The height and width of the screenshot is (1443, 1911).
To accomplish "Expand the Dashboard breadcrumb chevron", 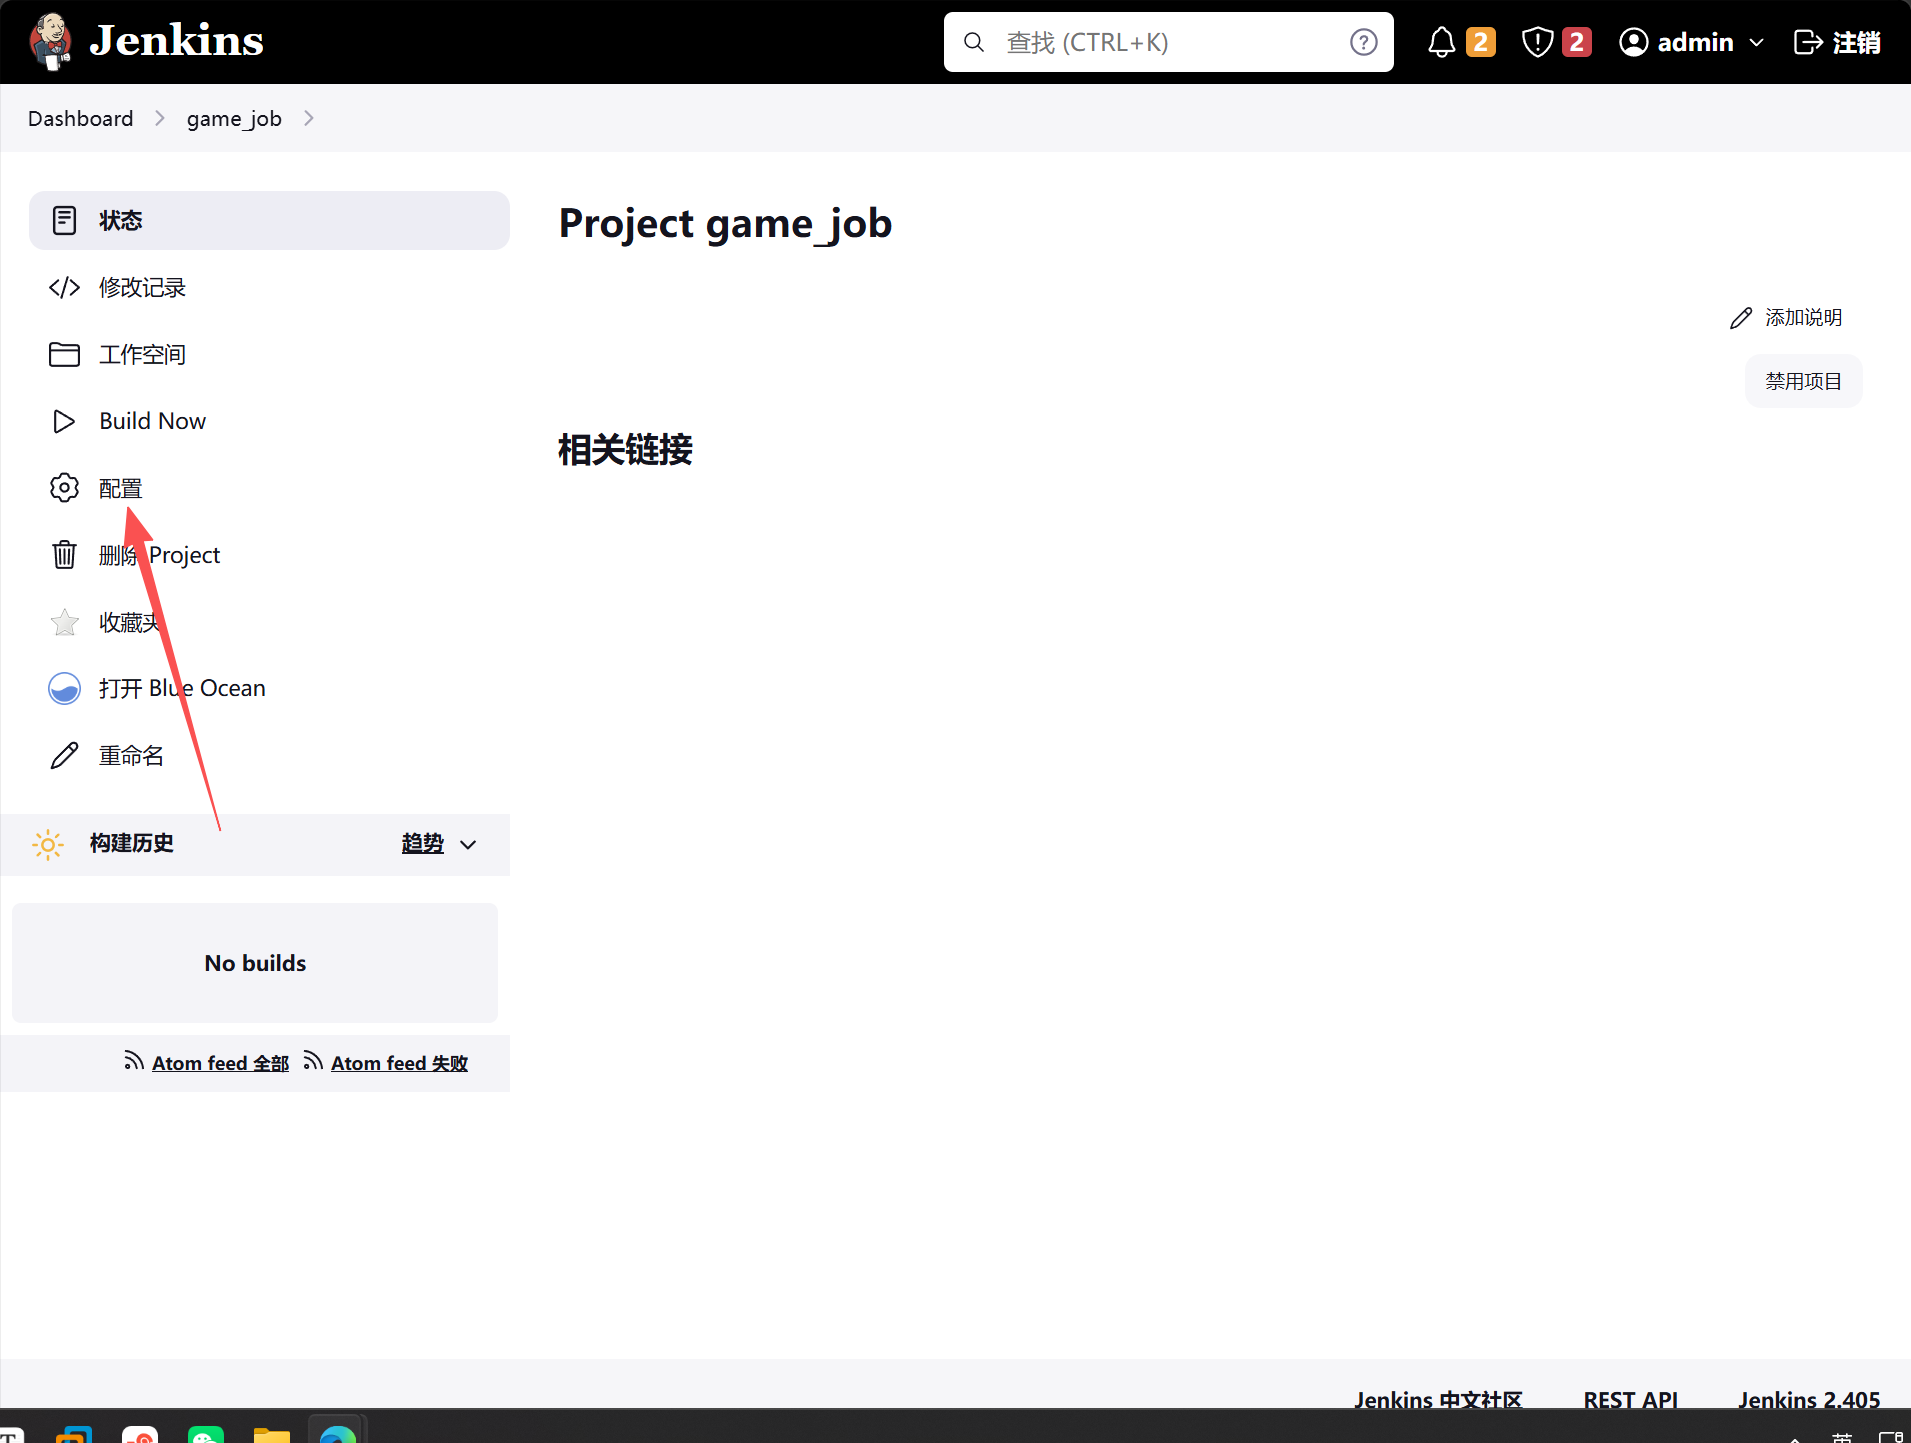I will click(x=159, y=118).
